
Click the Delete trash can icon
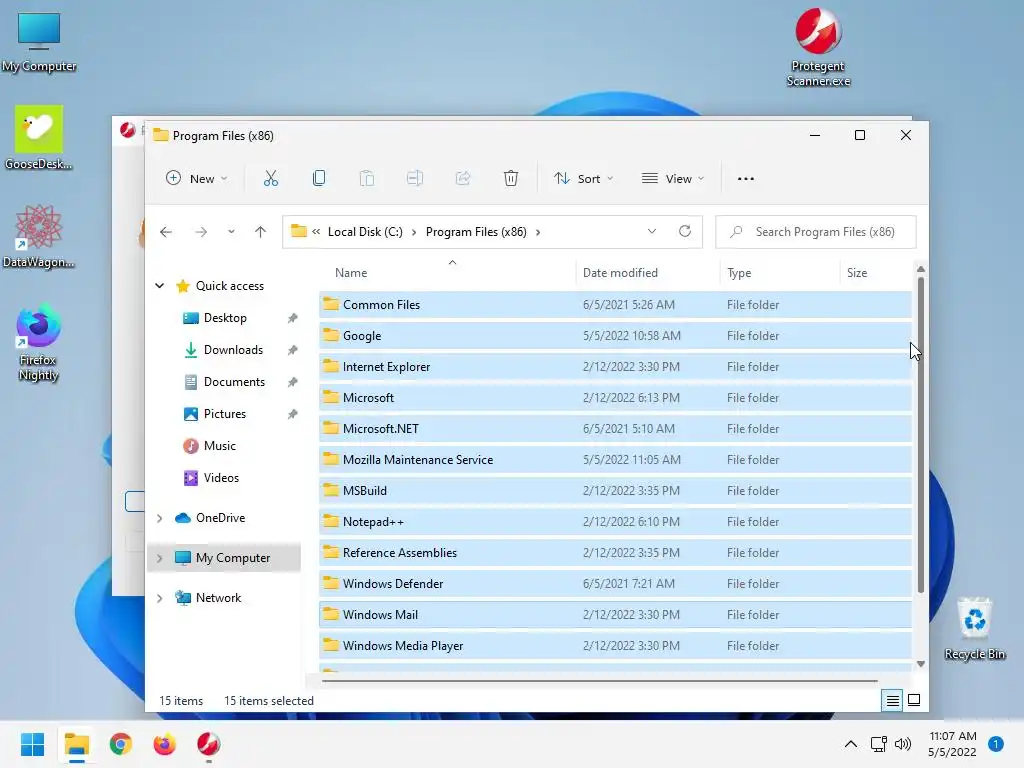tap(511, 178)
